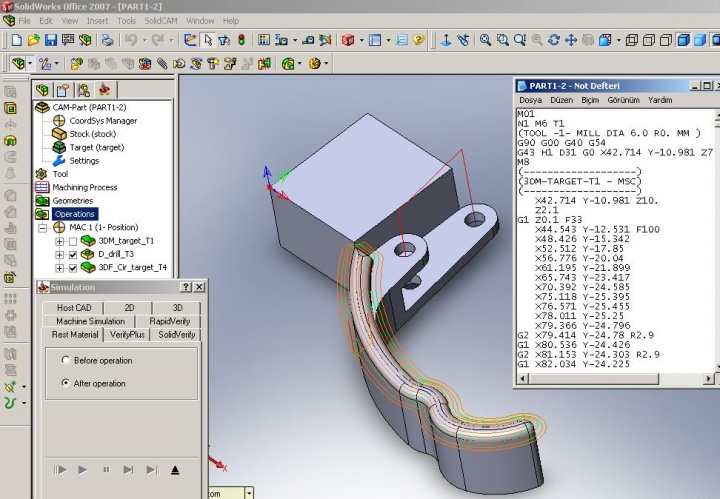
Task: Open the Undo dropdown arrow
Action: [x=144, y=40]
